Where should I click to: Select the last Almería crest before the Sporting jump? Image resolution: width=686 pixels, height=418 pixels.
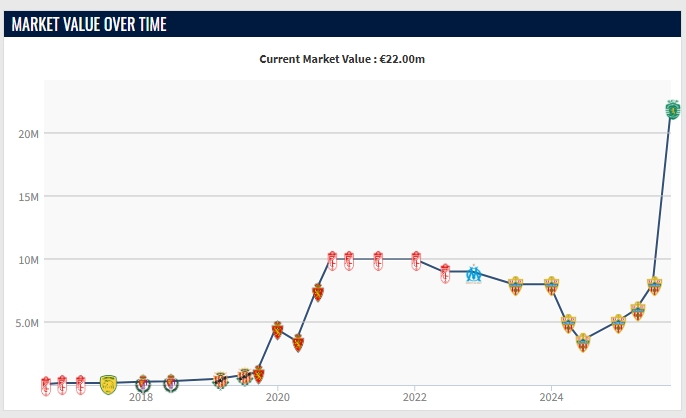pos(655,286)
